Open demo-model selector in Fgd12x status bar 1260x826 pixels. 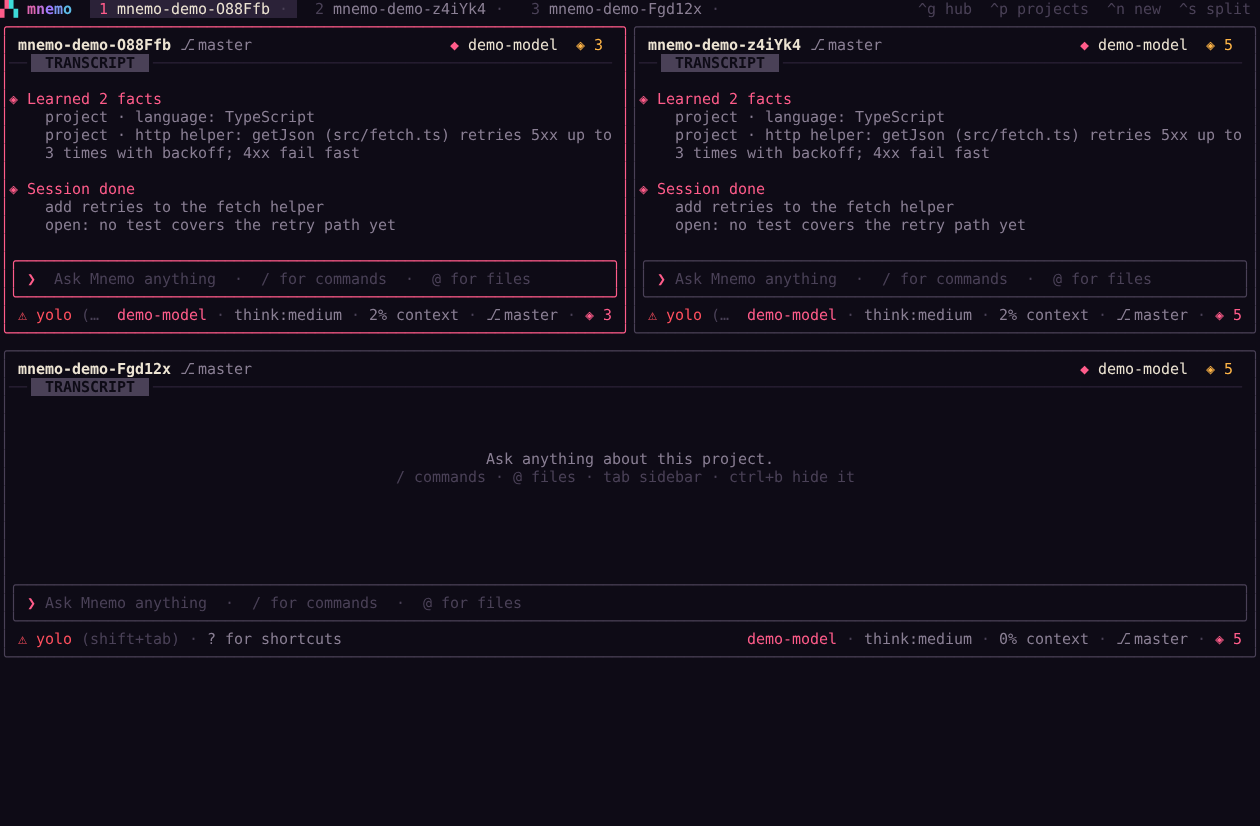pyautogui.click(x=792, y=639)
